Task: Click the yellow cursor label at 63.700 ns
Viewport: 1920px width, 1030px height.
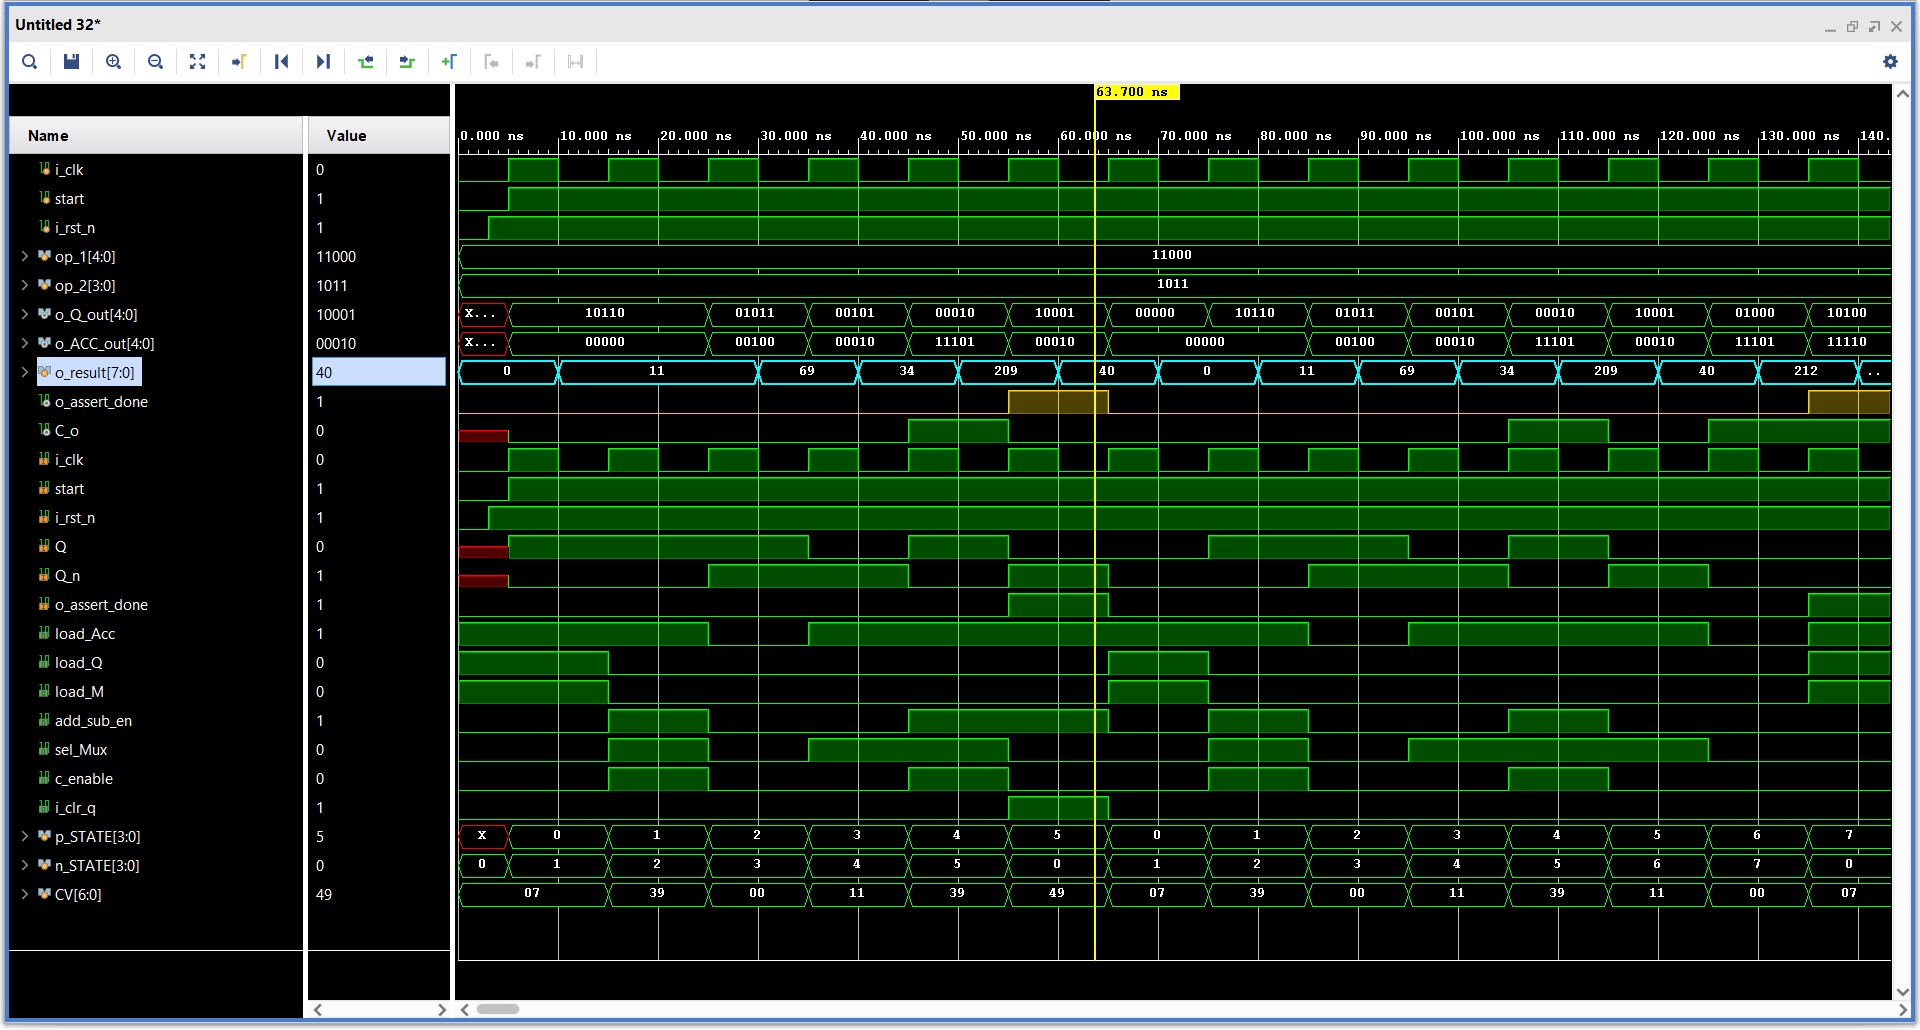Action: tap(1136, 91)
